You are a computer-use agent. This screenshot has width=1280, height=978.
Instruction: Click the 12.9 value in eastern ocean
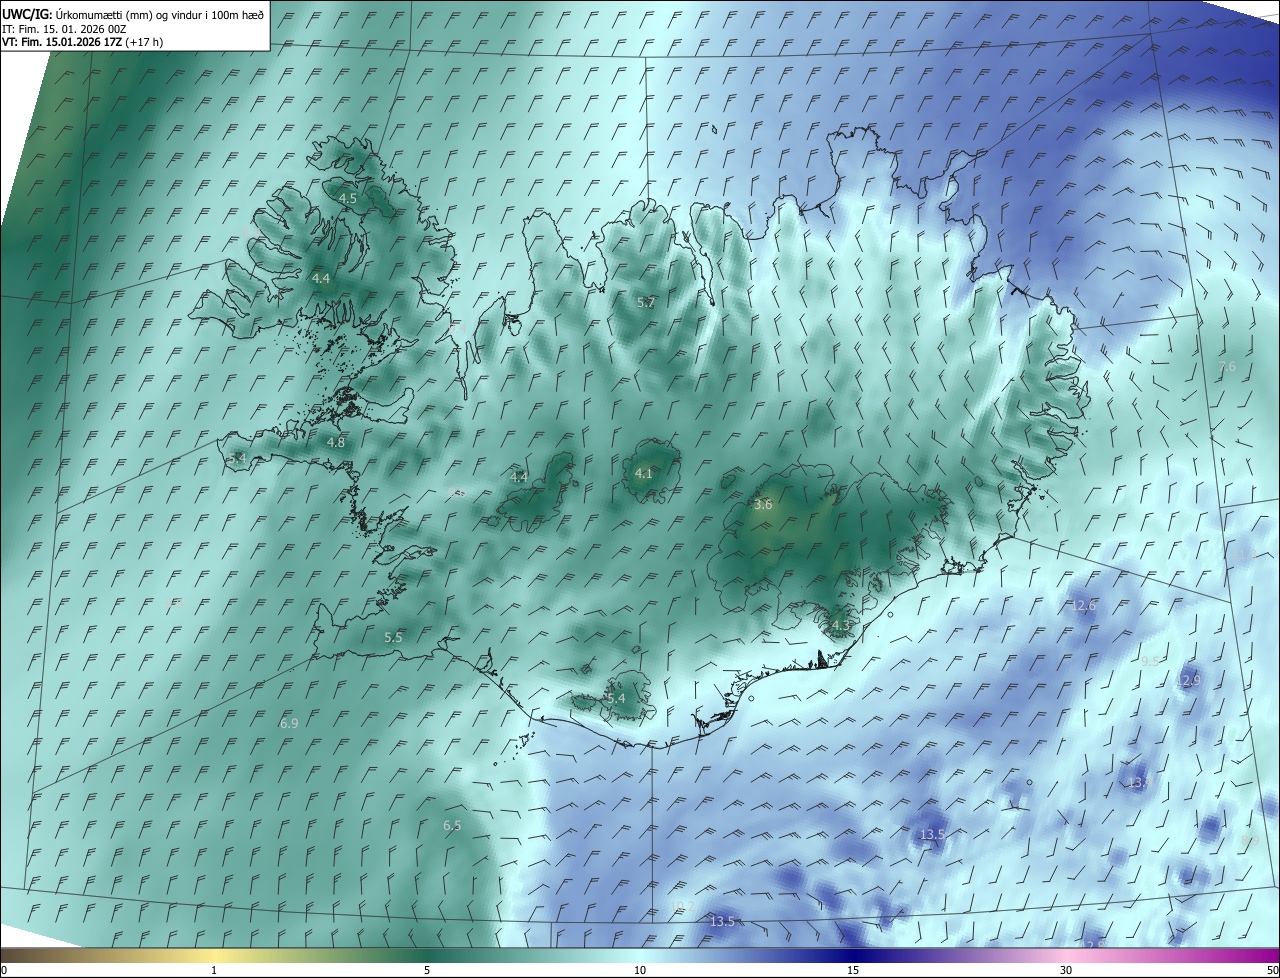[1187, 680]
